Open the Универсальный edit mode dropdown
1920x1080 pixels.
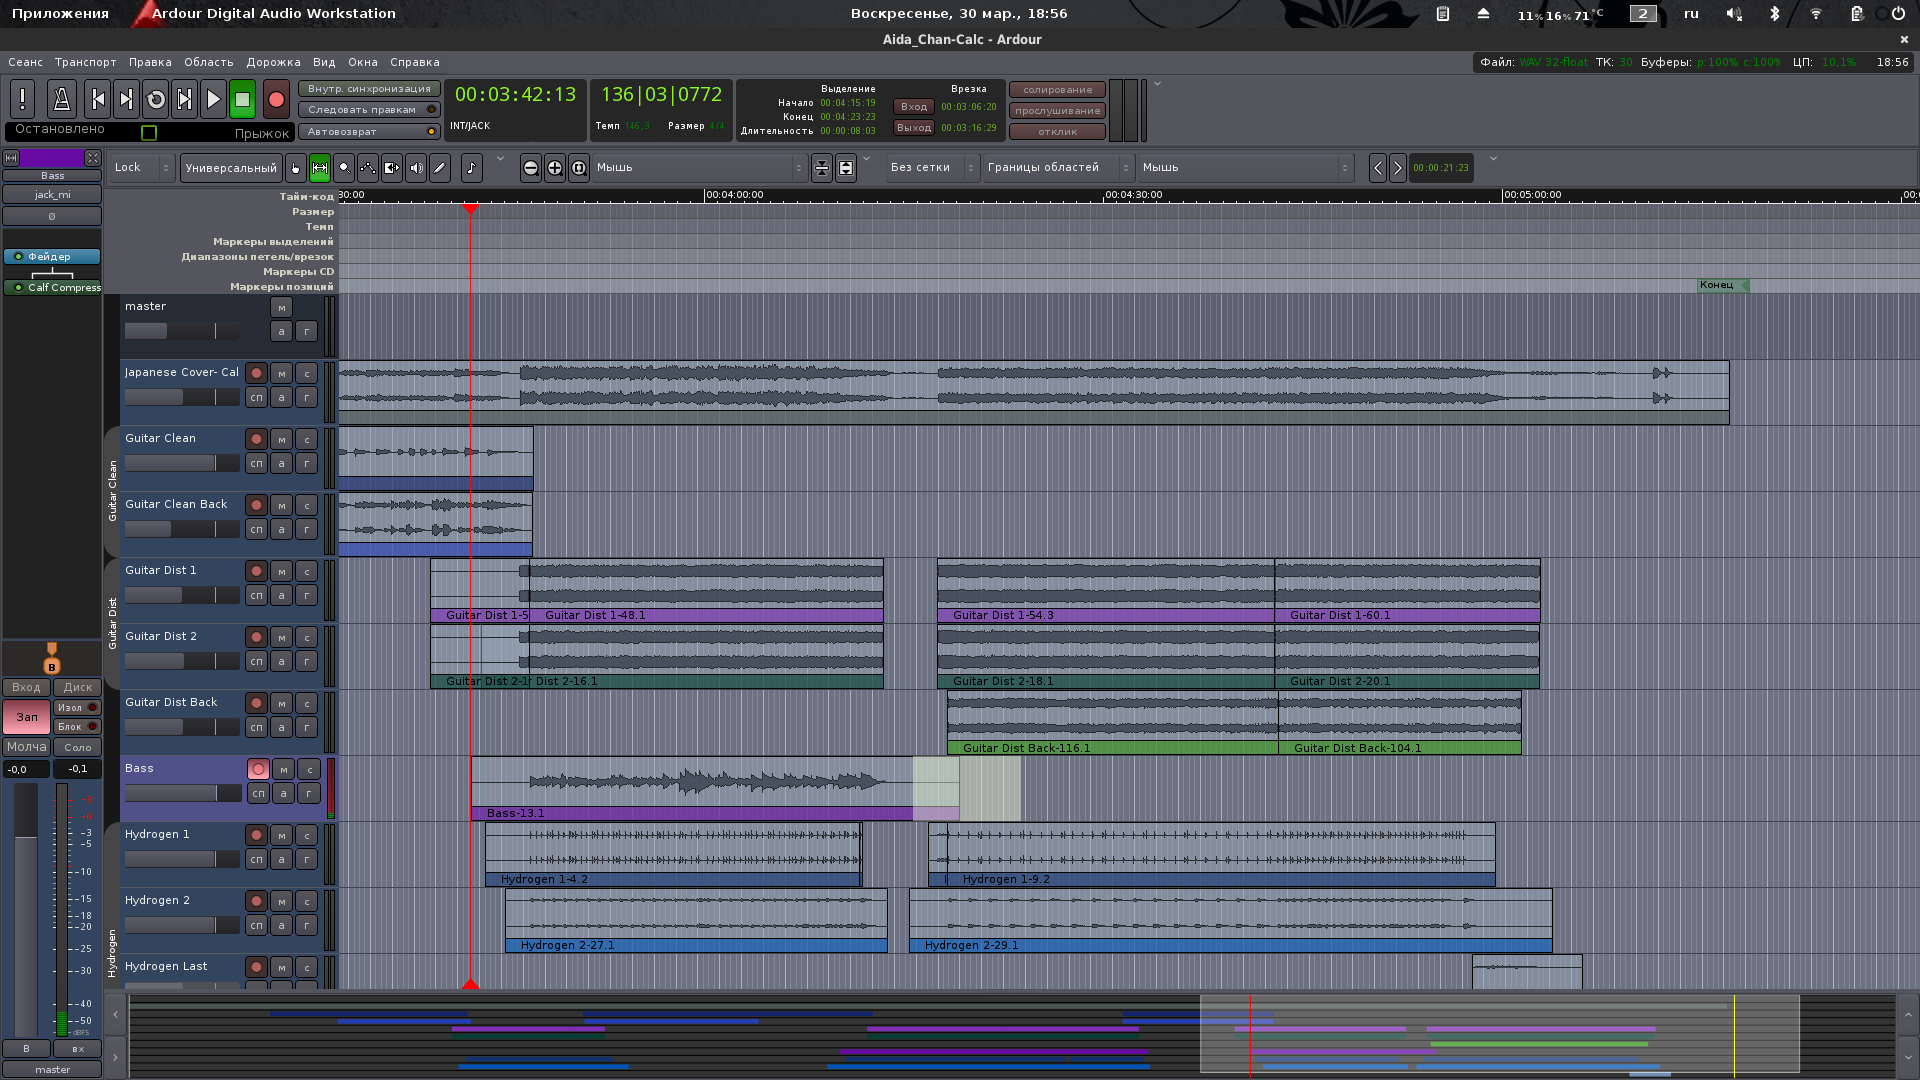click(231, 168)
